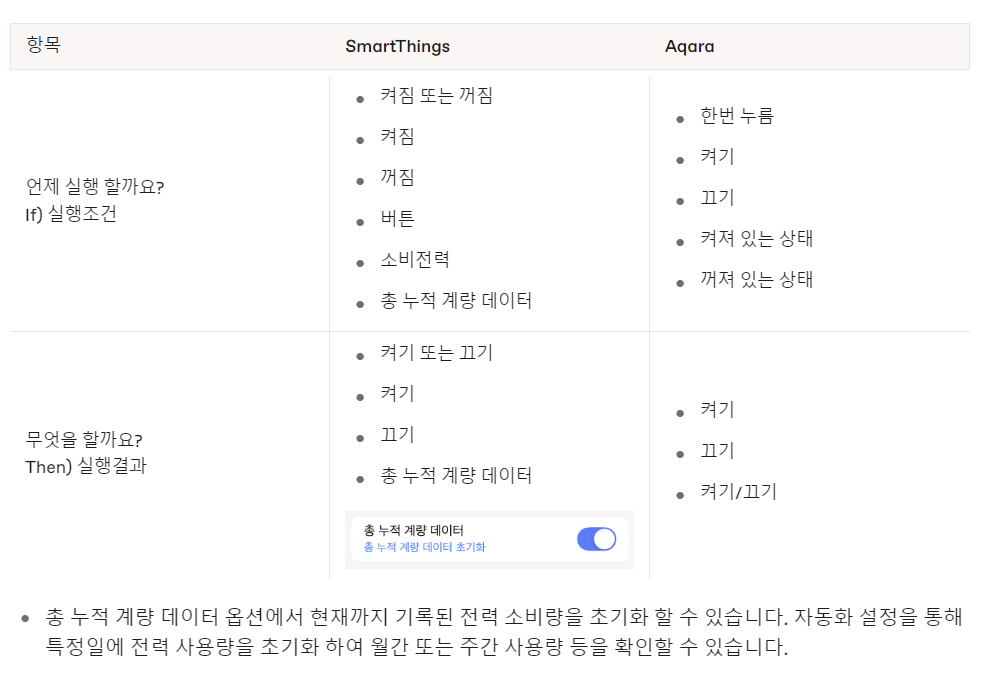The height and width of the screenshot is (689, 1004).
Task: Click the 언제 실행 할까요? row label
Action: point(95,187)
